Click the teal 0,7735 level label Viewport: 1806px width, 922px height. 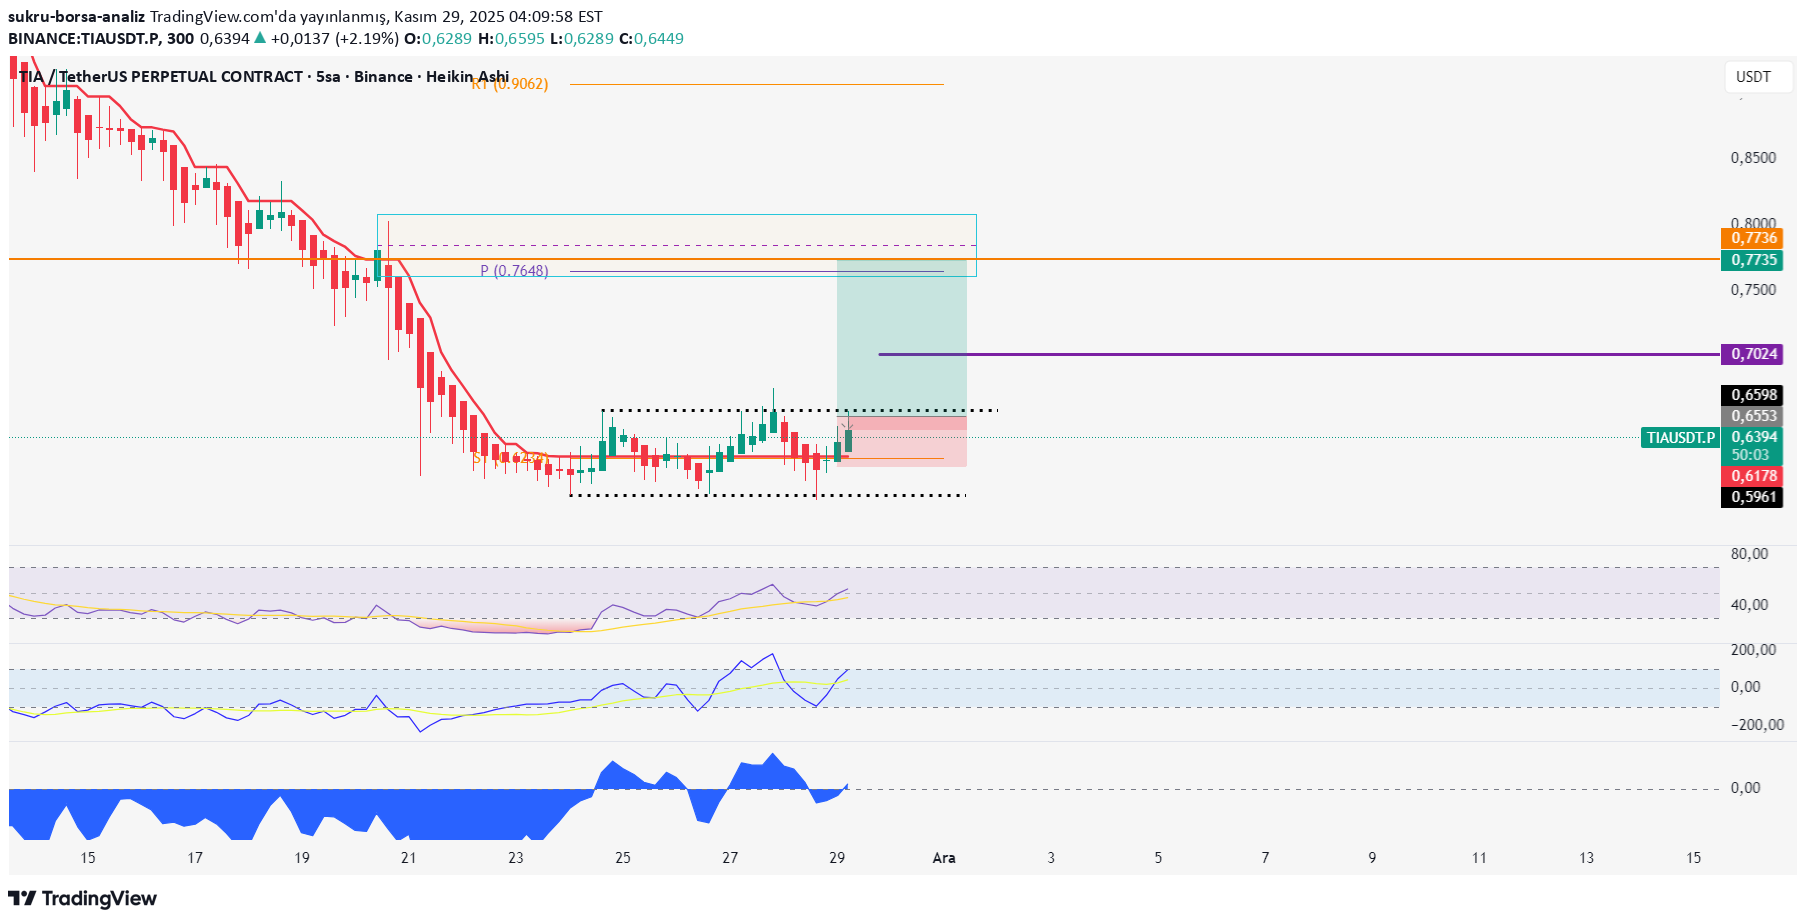pos(1752,259)
